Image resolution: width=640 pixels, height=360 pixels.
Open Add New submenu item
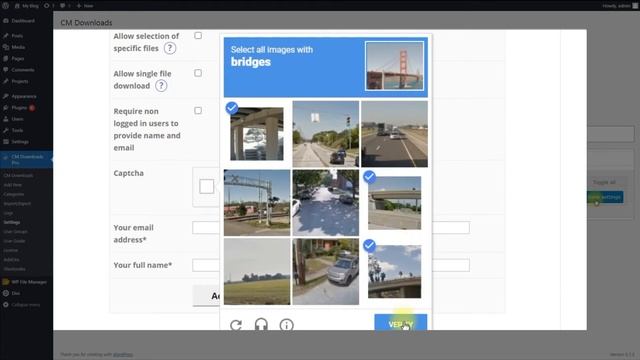(13, 185)
